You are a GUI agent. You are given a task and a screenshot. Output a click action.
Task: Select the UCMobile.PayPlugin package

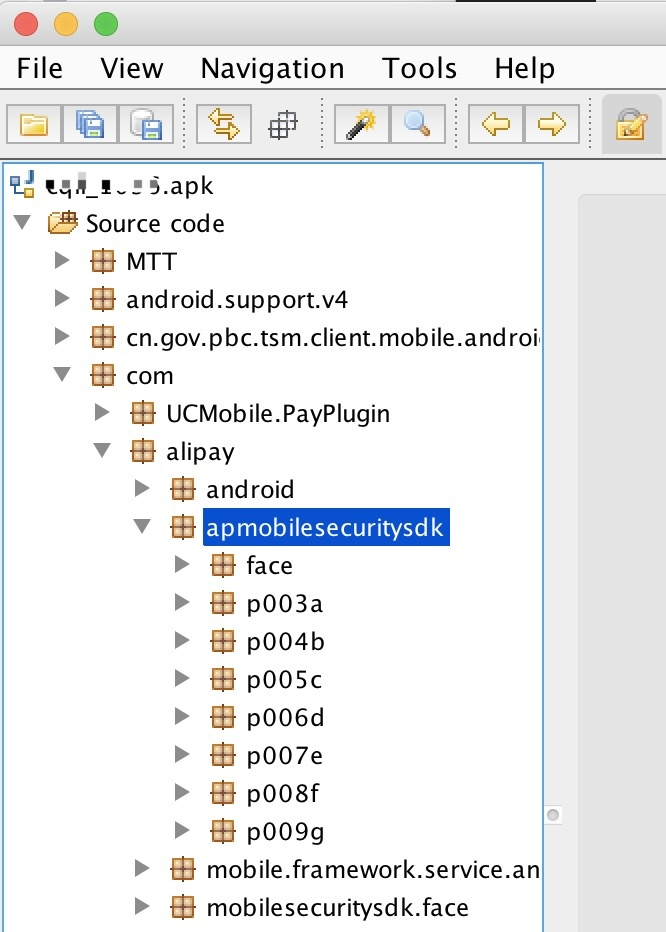(x=278, y=414)
